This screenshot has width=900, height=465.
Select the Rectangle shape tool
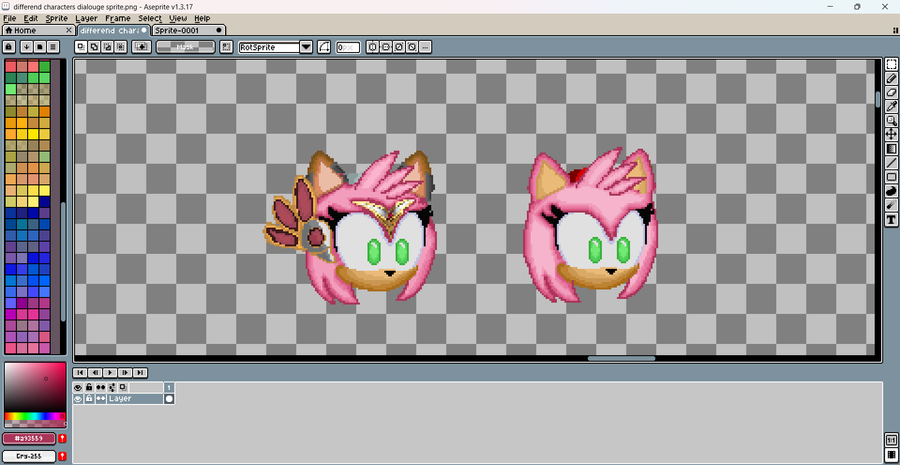click(x=891, y=177)
